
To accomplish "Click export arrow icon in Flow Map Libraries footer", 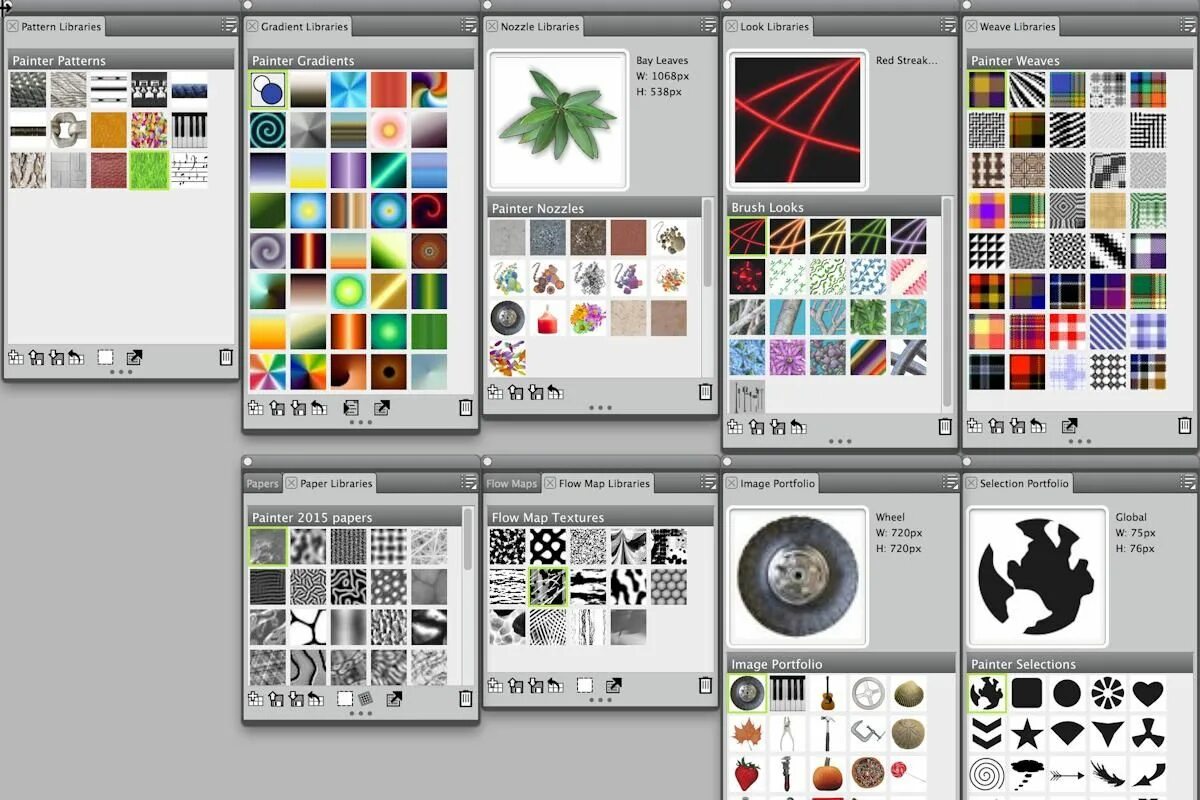I will [613, 685].
